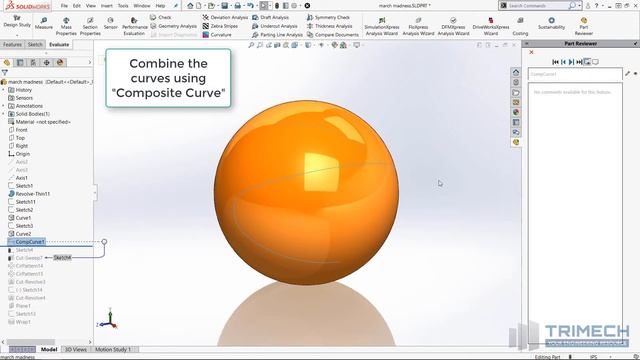Screen dimensions: 640x360
Task: Open the Costing tool
Action: (x=520, y=26)
